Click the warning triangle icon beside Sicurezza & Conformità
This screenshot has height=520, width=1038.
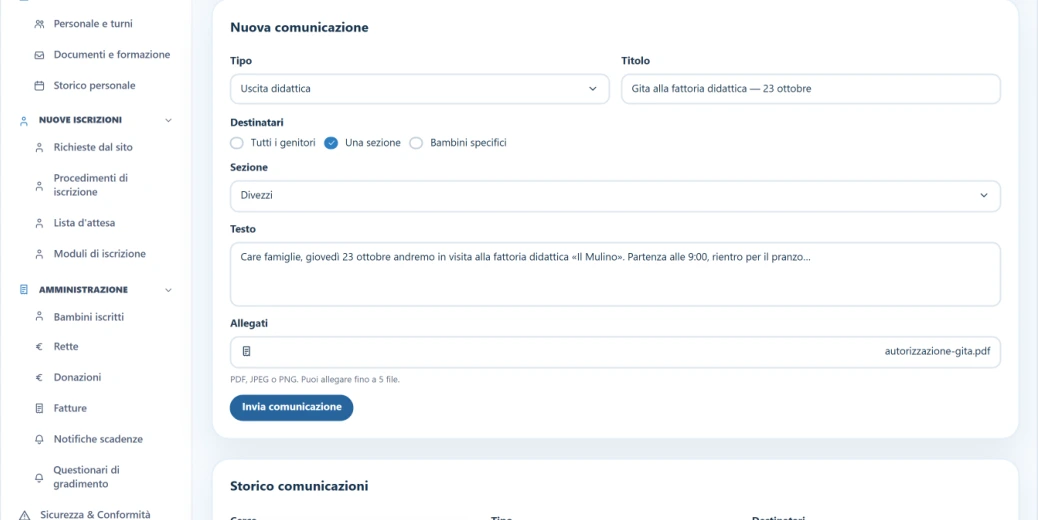pos(24,515)
